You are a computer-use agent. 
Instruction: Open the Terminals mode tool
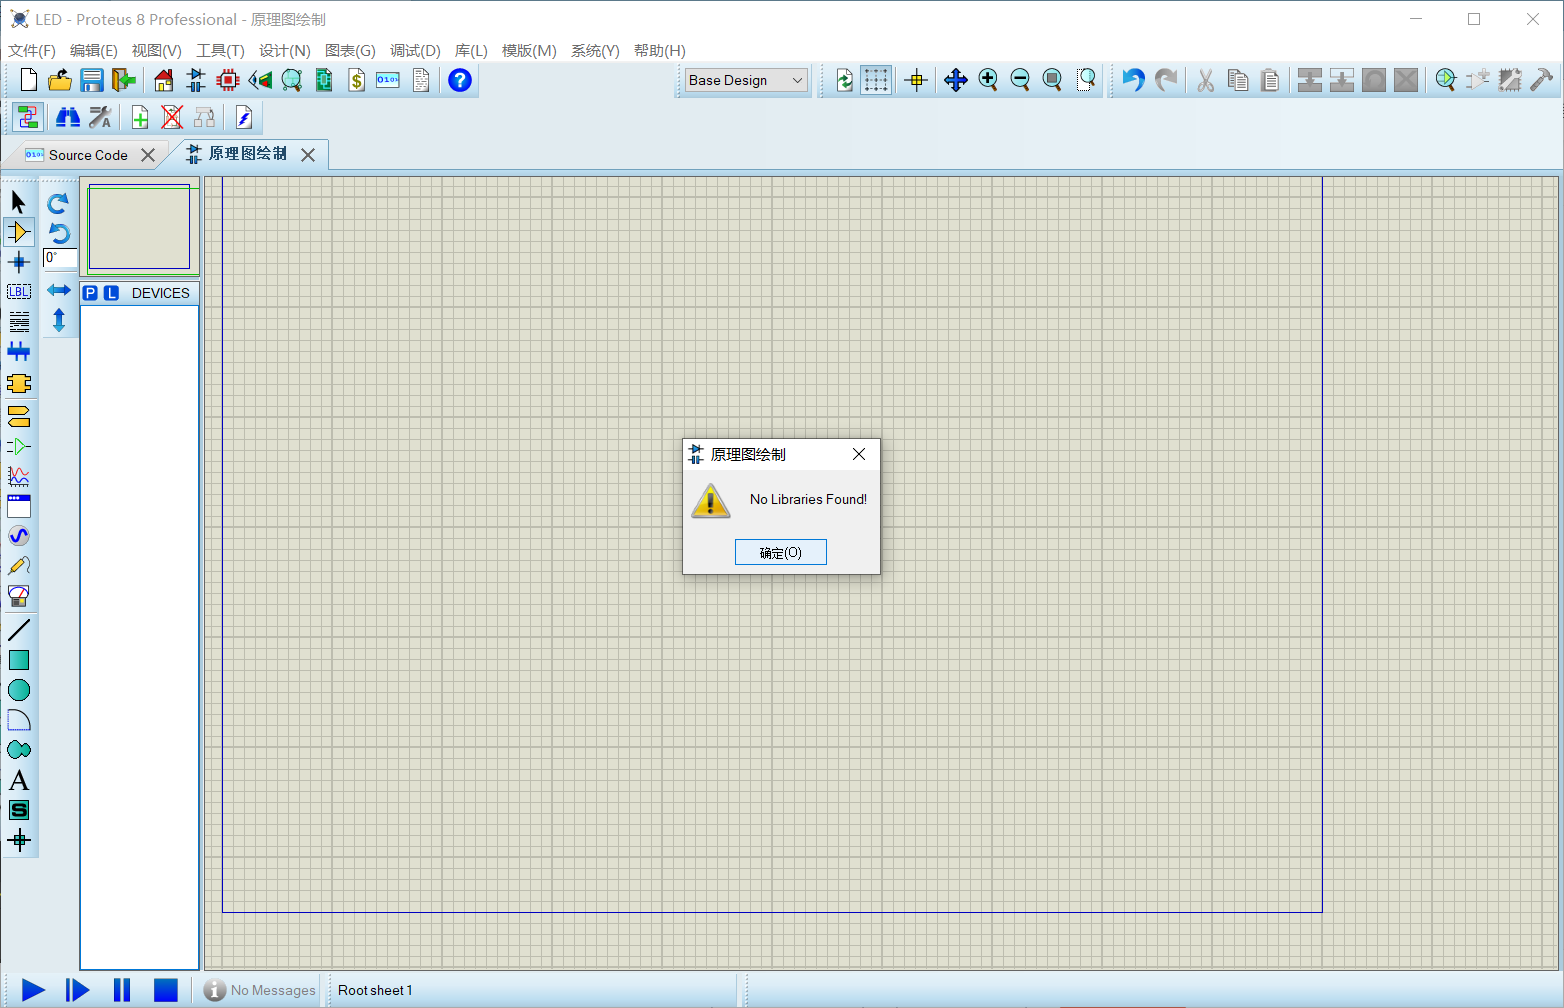[18, 417]
